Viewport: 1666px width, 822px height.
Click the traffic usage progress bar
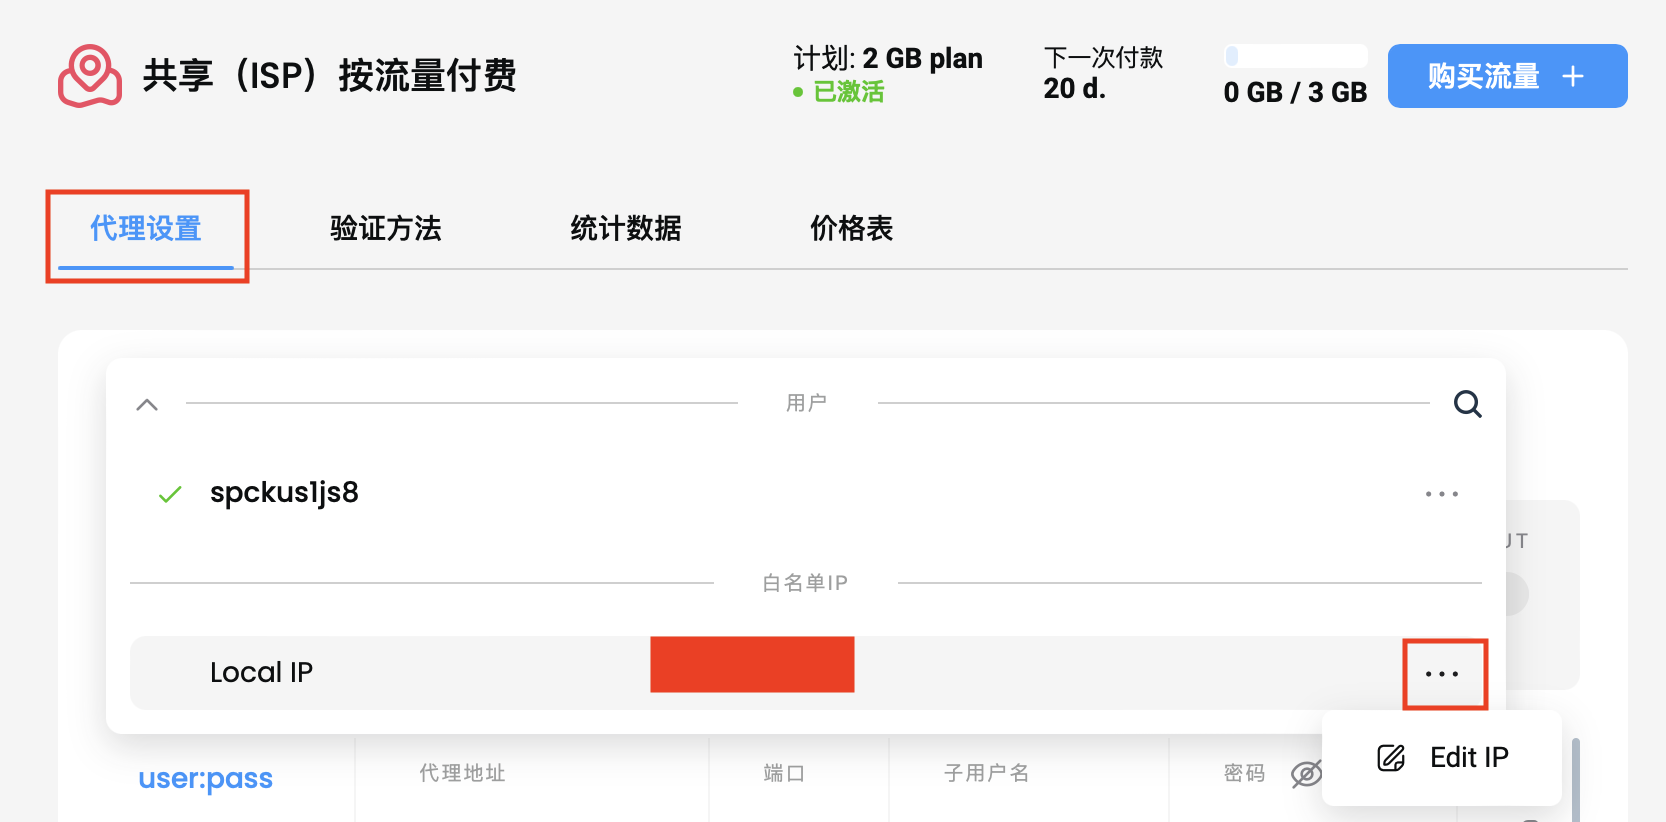1296,56
